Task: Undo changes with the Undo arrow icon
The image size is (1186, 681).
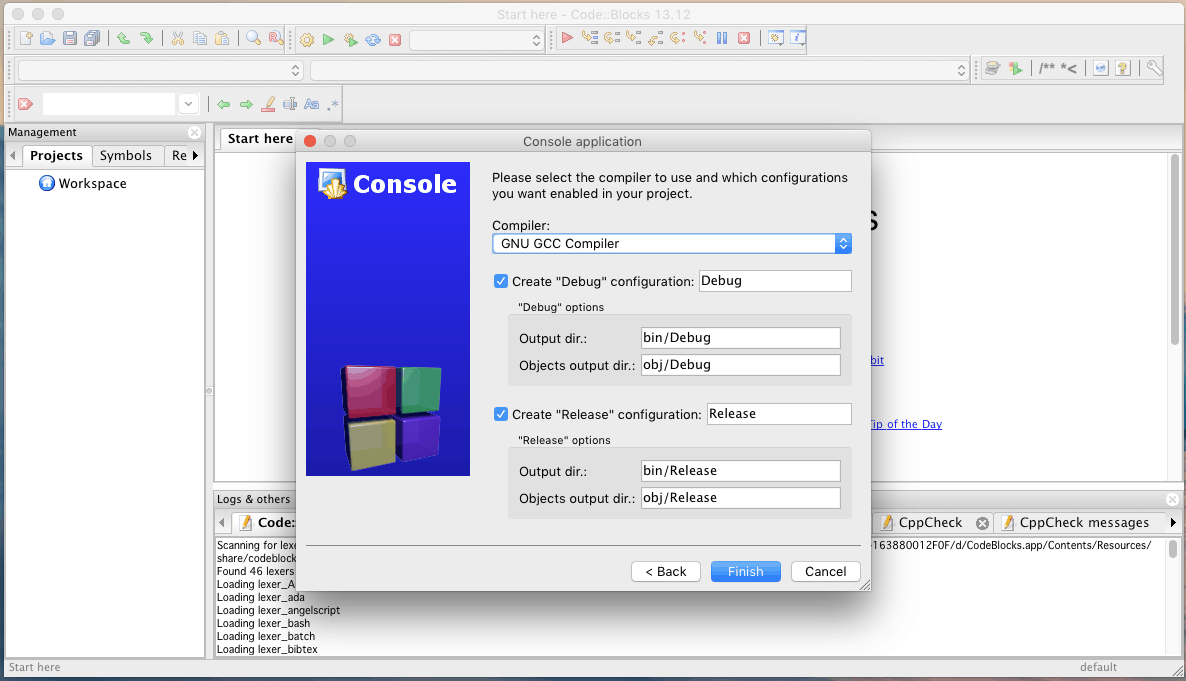Action: point(124,38)
